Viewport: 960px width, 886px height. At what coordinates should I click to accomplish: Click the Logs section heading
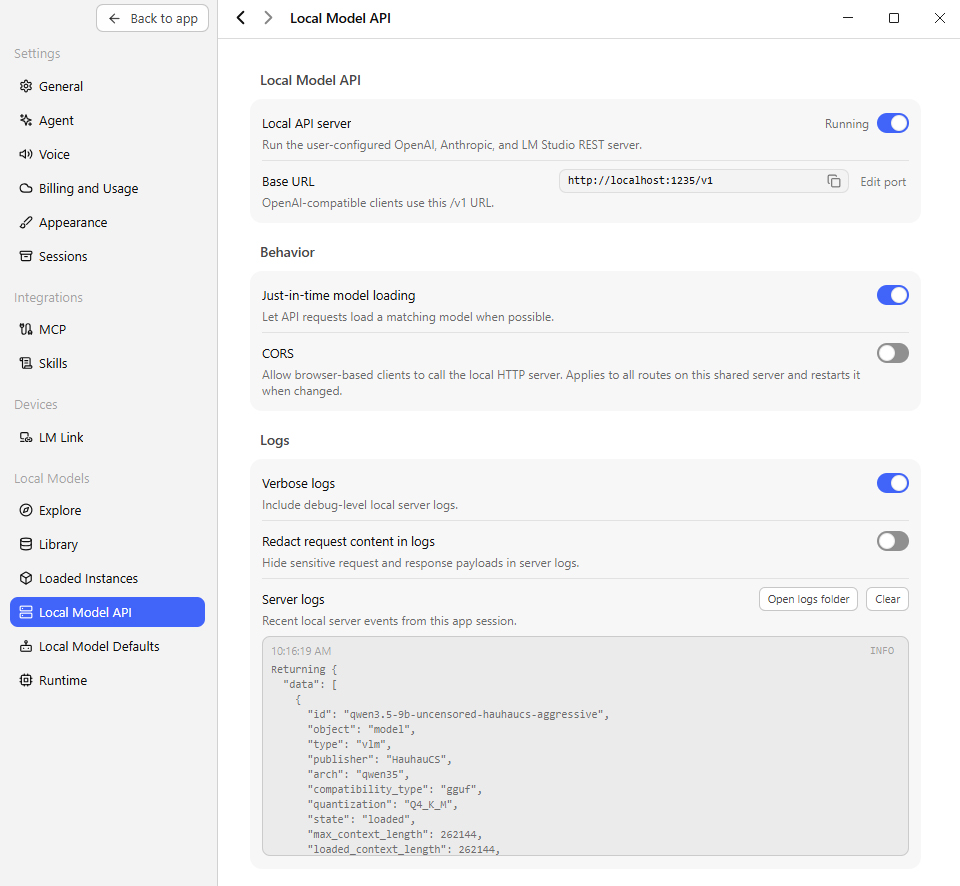[x=274, y=440]
